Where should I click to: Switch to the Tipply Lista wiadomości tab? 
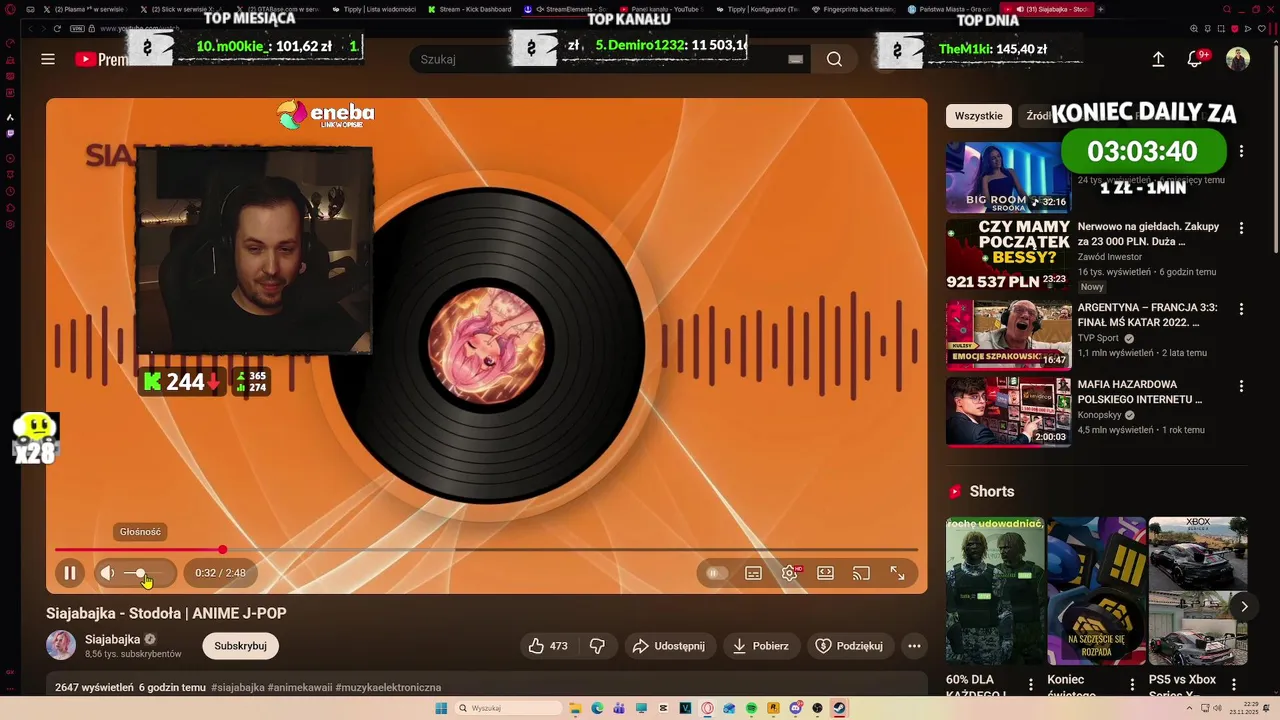point(372,9)
